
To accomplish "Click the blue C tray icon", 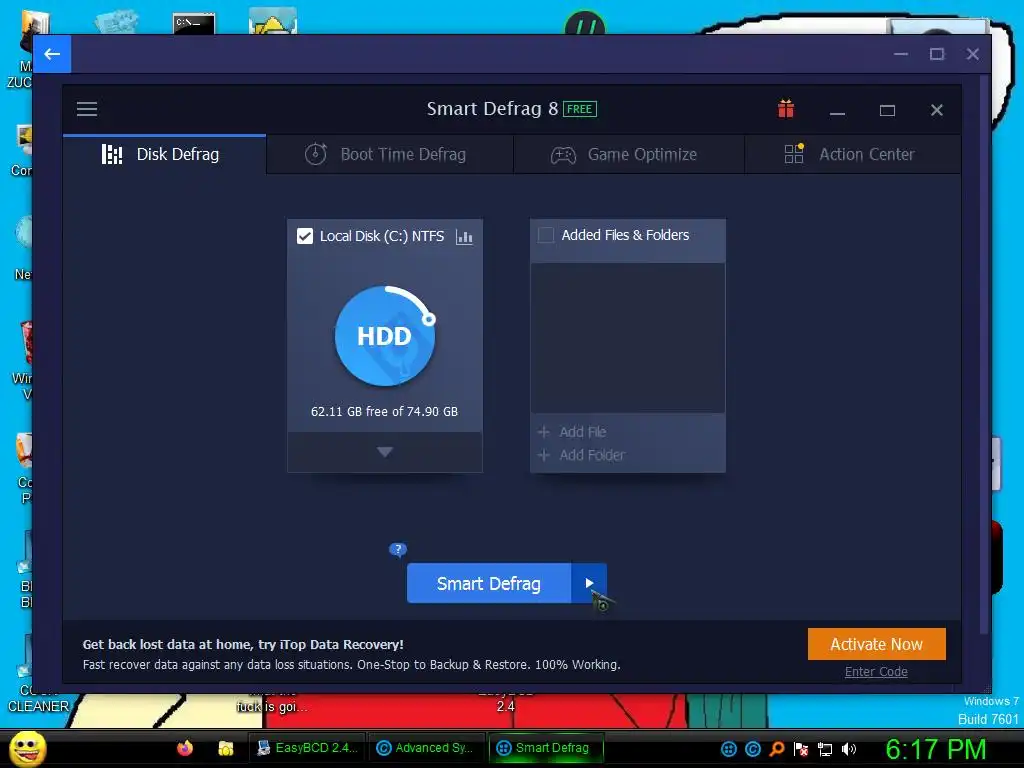I will 753,749.
